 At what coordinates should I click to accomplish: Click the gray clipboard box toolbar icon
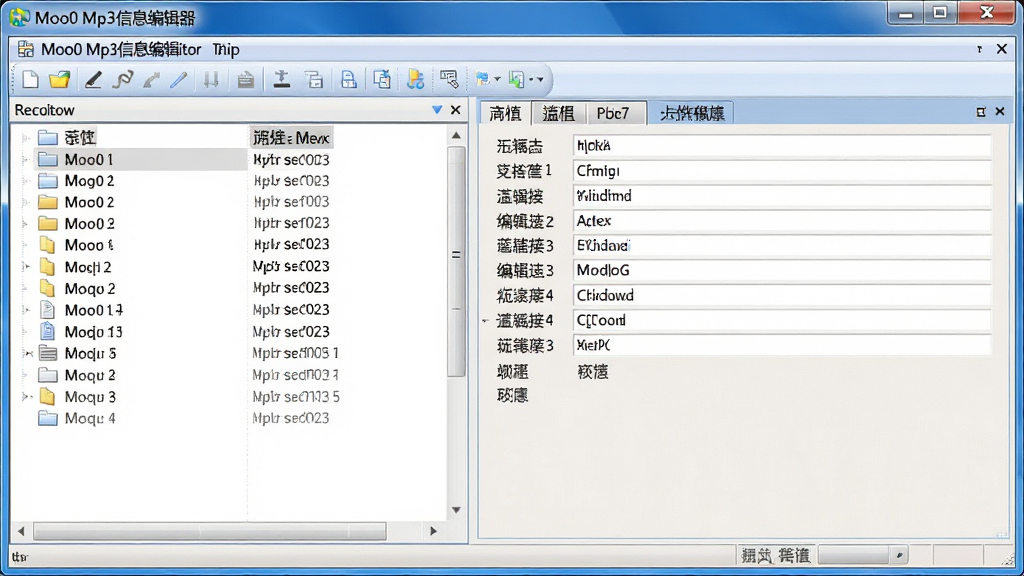point(246,80)
